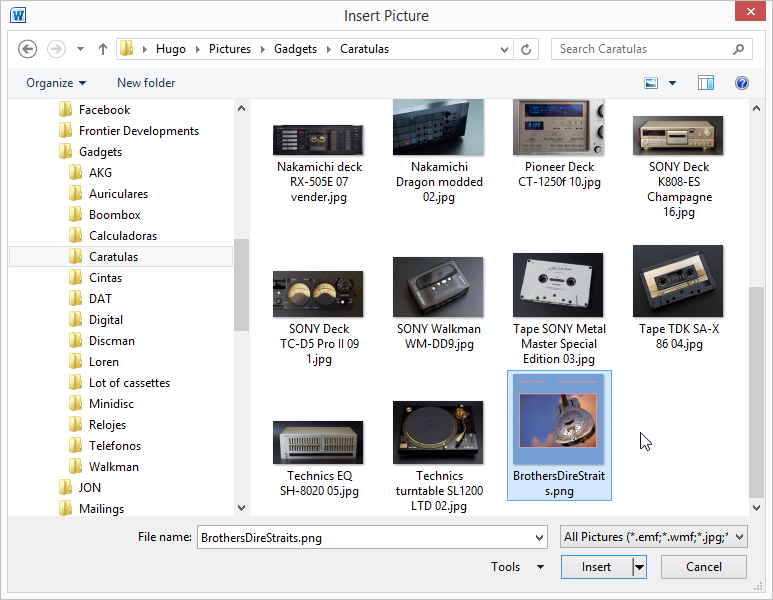Expand the File name dropdown arrow
Viewport: 773px width, 600px height.
[x=540, y=537]
